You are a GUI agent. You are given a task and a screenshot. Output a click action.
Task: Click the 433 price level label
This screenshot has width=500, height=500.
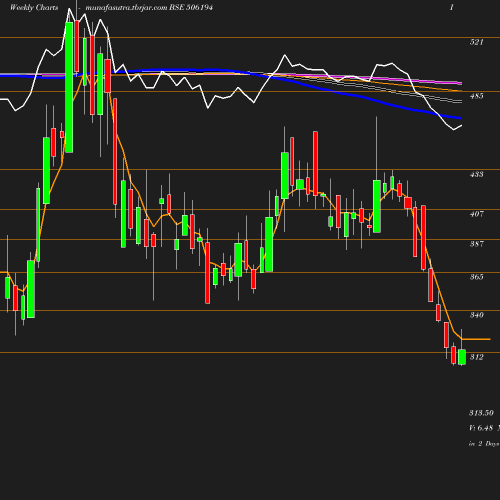point(476,174)
